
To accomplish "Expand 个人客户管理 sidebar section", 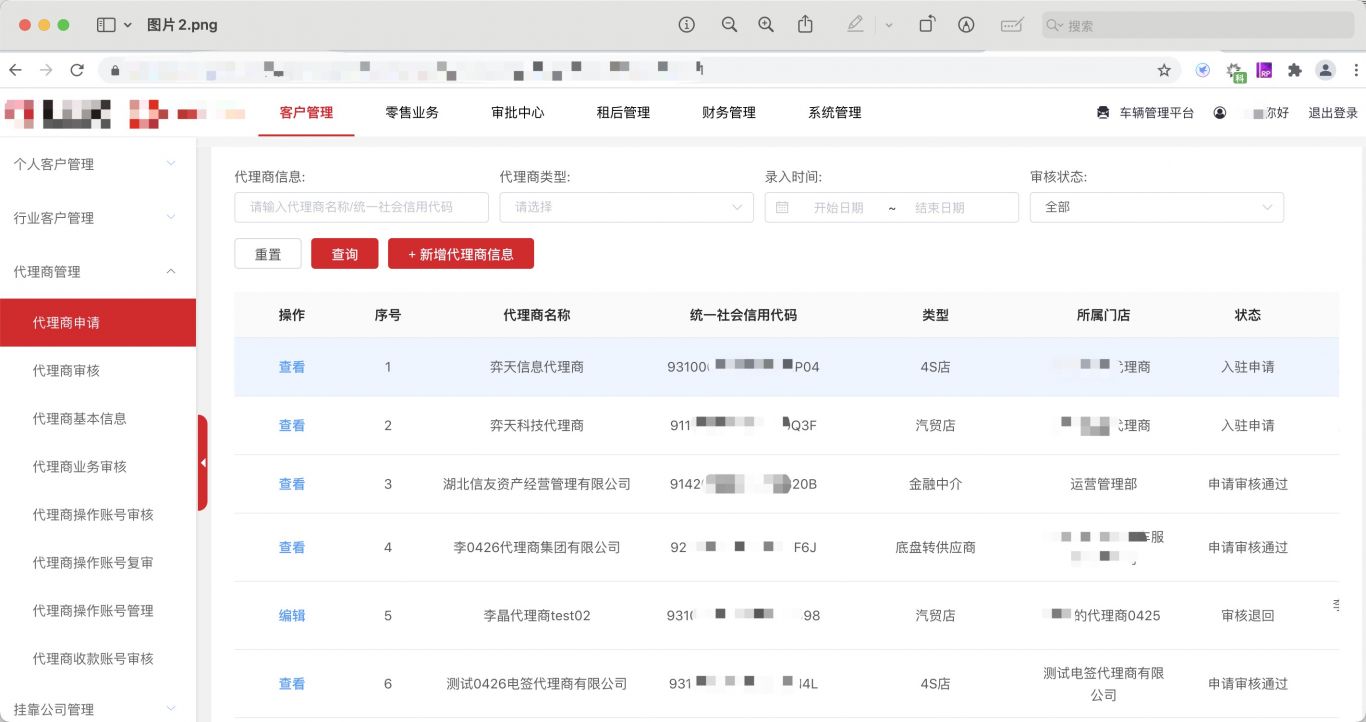I will pos(98,164).
